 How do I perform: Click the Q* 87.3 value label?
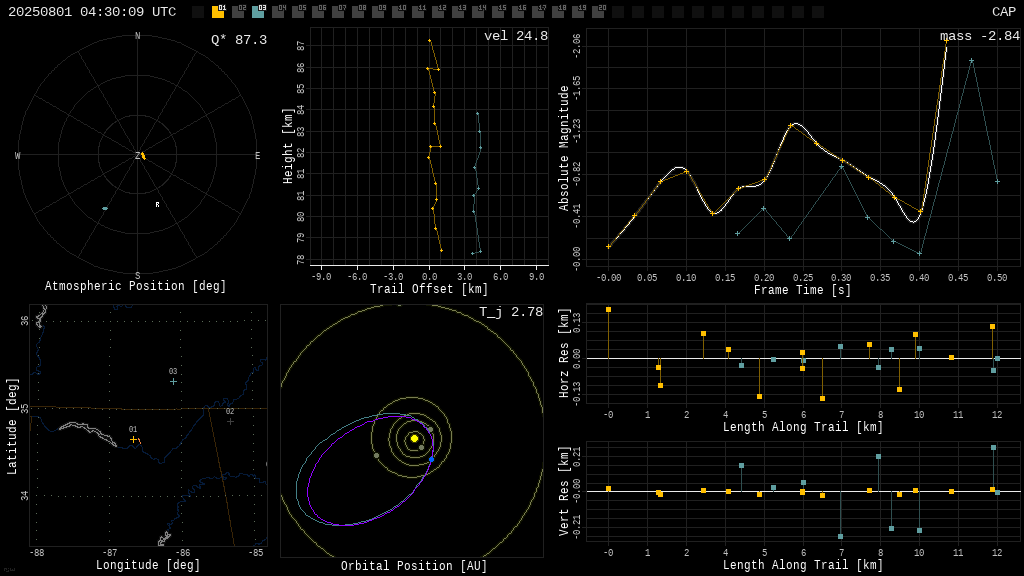click(x=239, y=40)
